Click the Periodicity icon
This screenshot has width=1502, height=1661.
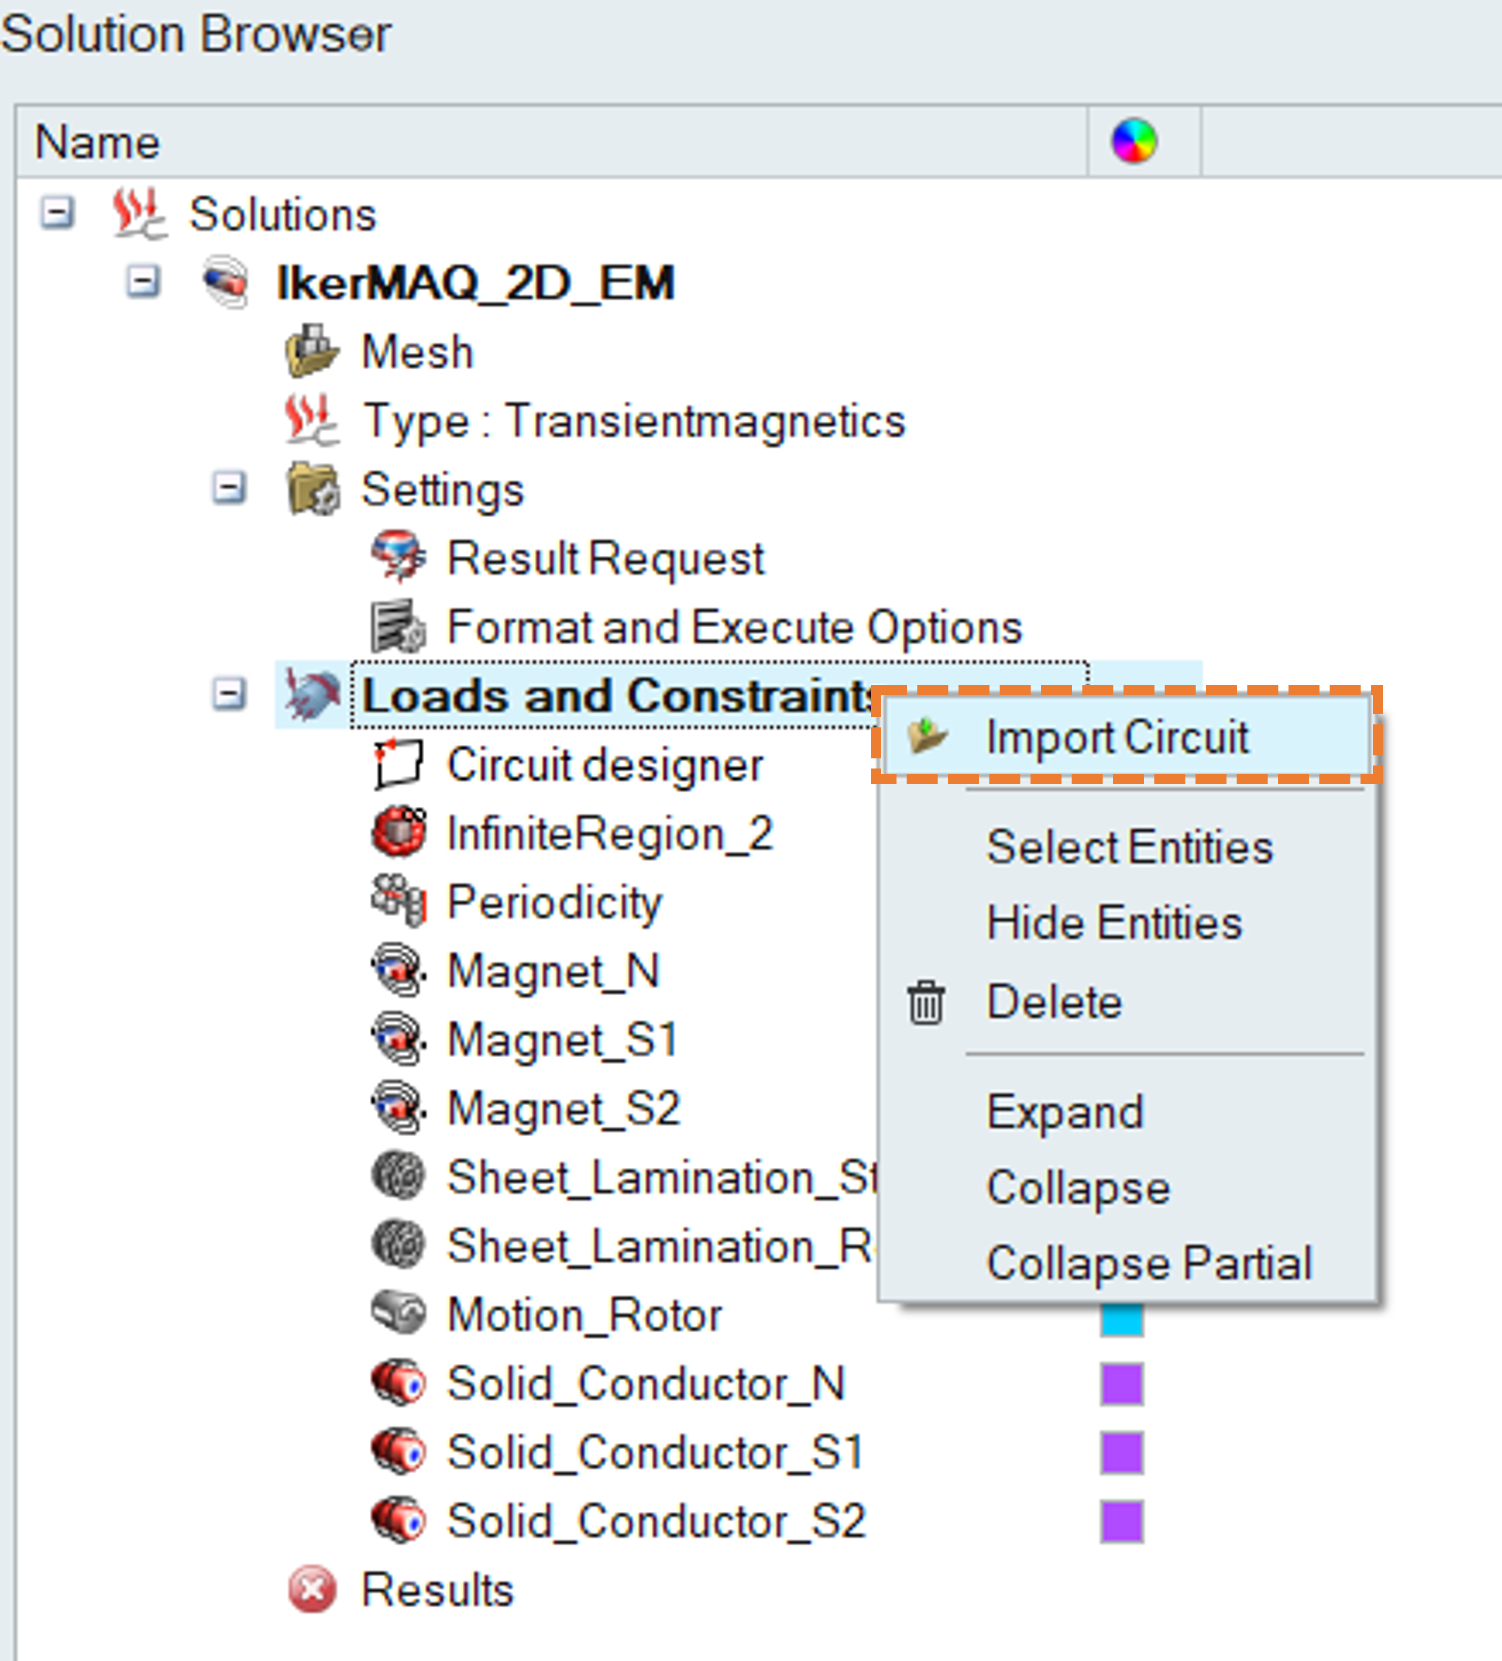[x=398, y=901]
